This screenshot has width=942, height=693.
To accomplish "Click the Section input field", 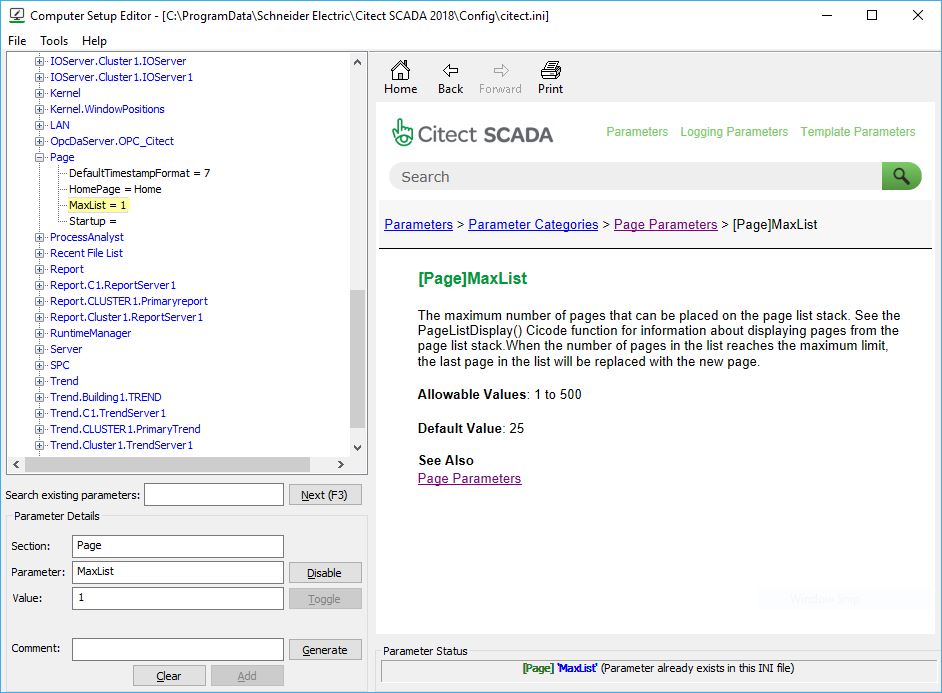I will coord(178,546).
